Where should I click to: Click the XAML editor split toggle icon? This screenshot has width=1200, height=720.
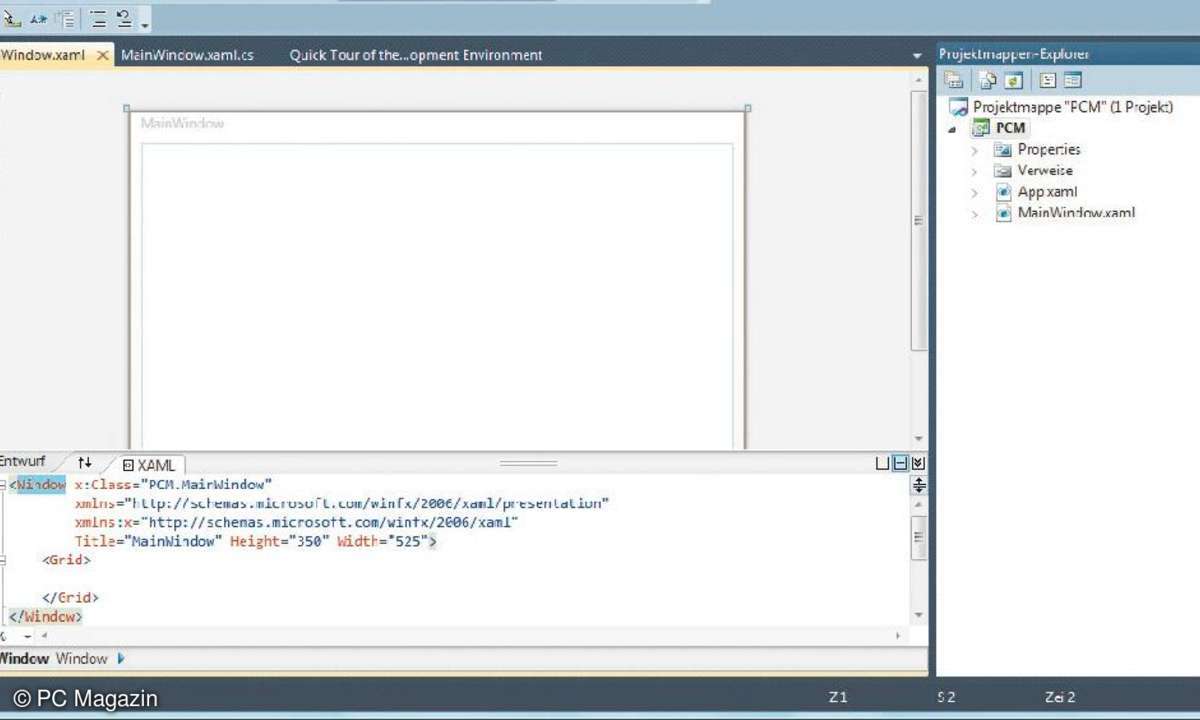click(x=919, y=485)
